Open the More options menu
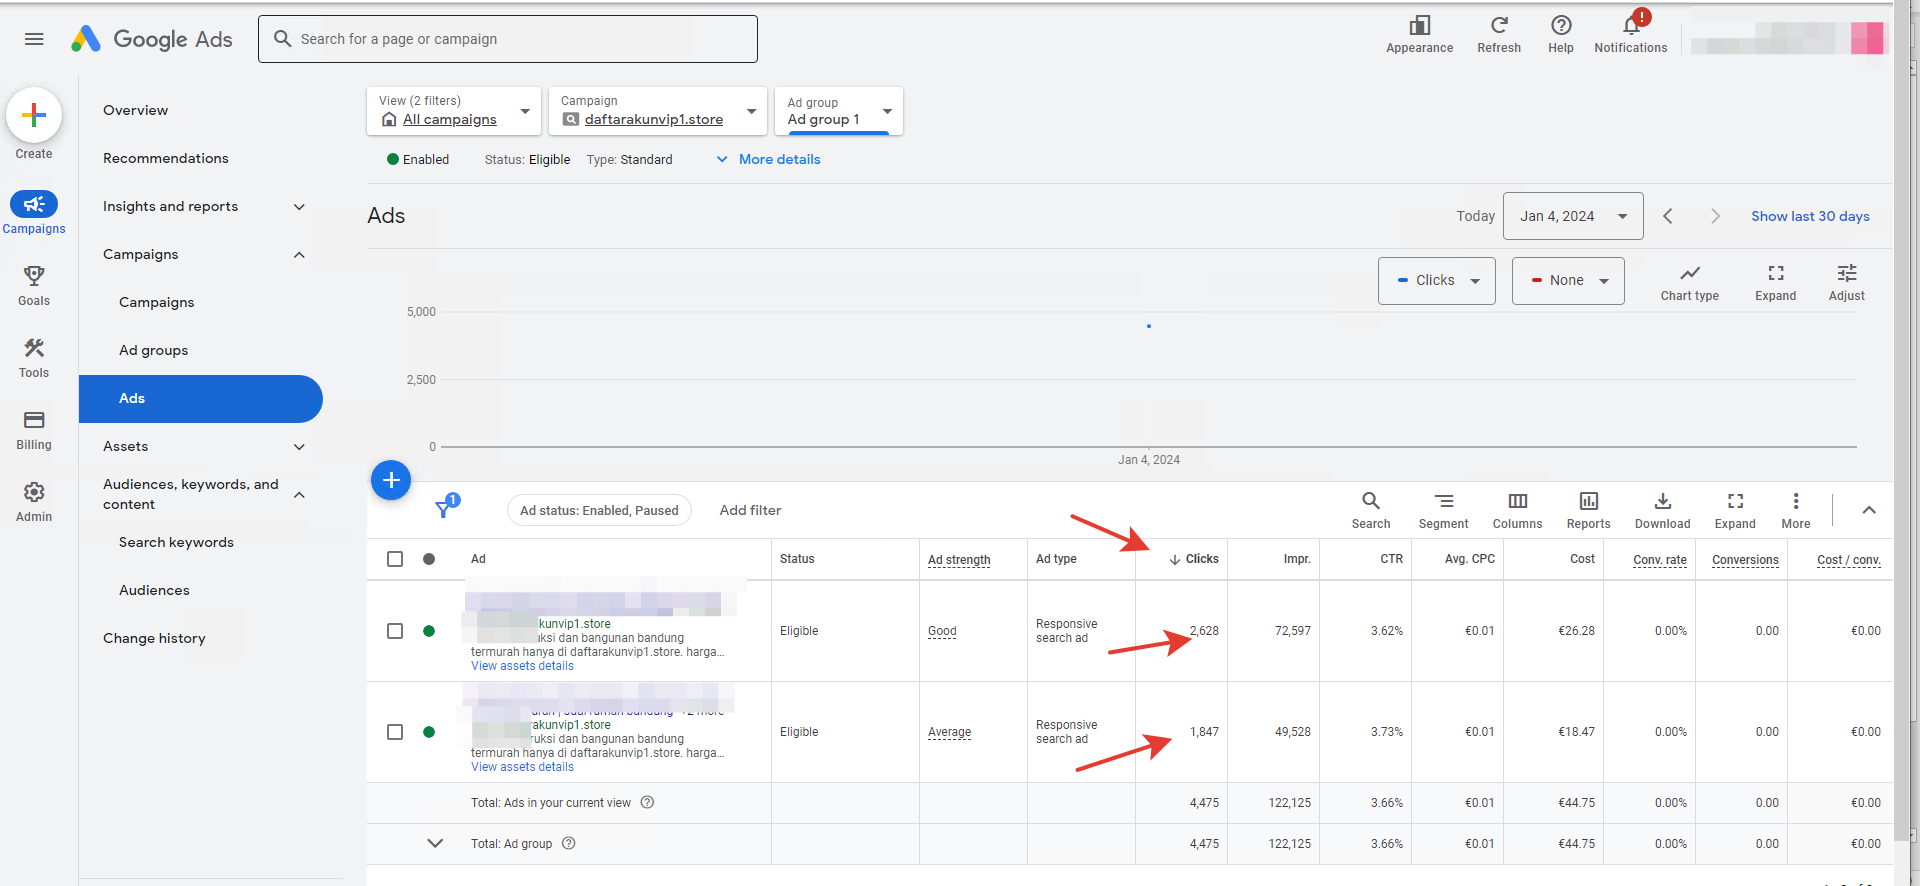The image size is (1920, 886). point(1795,510)
